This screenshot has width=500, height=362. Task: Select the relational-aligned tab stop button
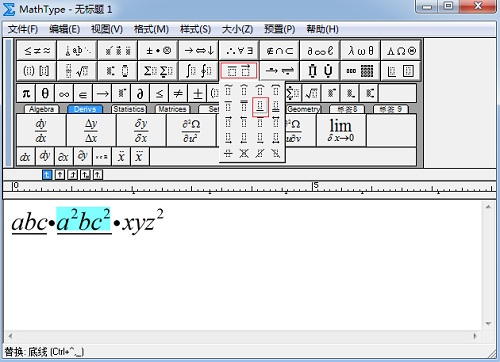(85, 175)
